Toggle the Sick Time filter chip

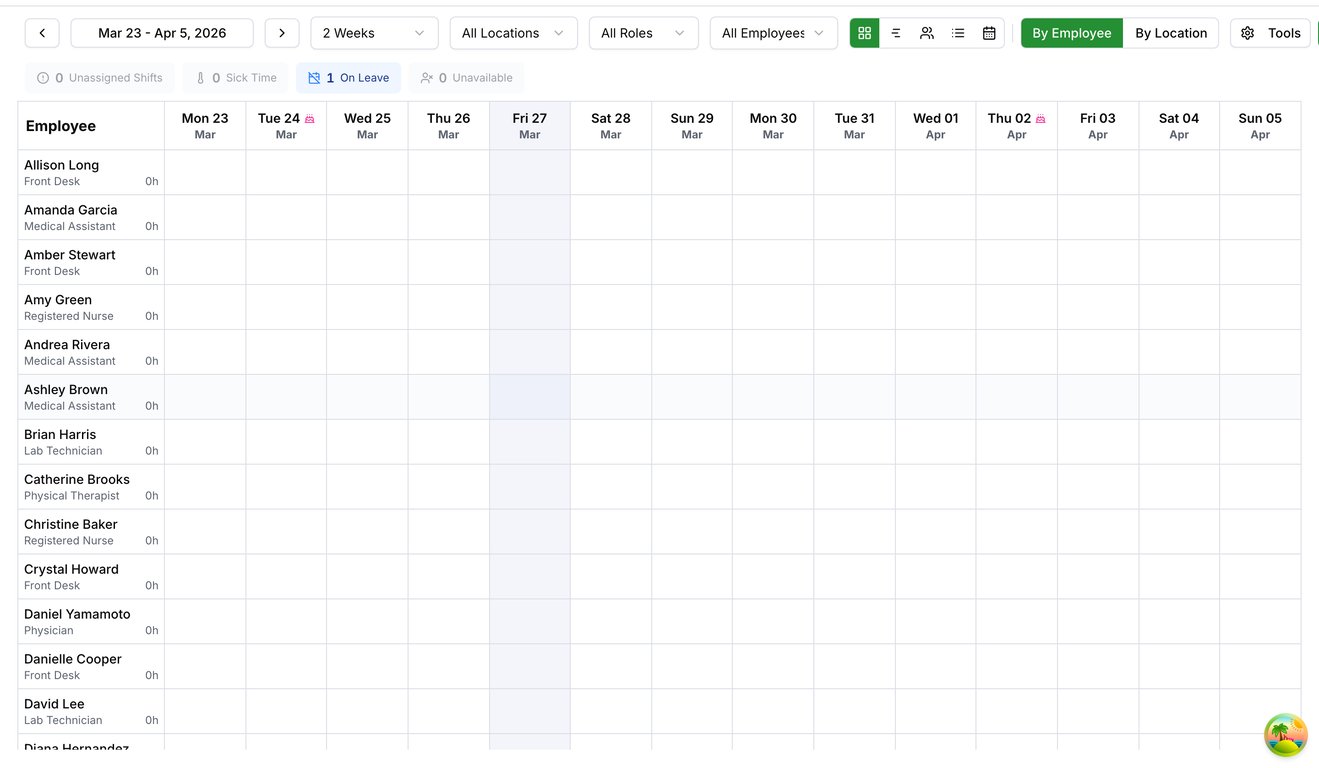pos(236,78)
